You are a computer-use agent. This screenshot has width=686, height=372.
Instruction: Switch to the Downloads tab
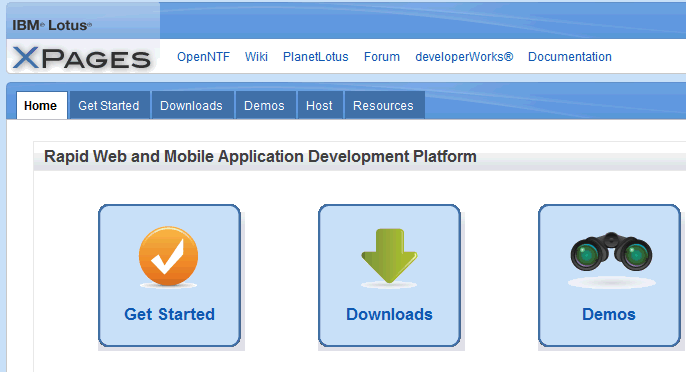pyautogui.click(x=192, y=105)
